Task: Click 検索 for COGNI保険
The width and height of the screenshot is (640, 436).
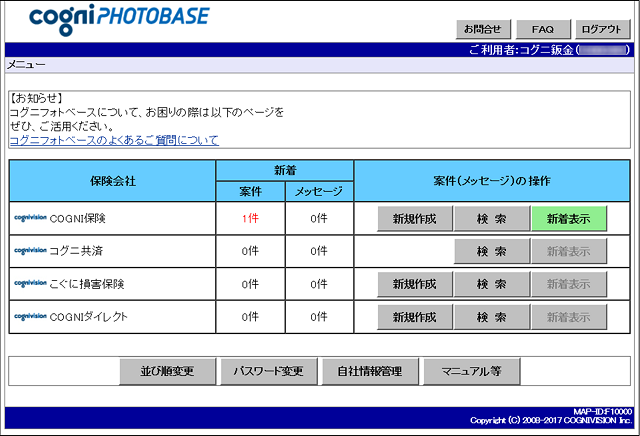Action: click(x=492, y=219)
